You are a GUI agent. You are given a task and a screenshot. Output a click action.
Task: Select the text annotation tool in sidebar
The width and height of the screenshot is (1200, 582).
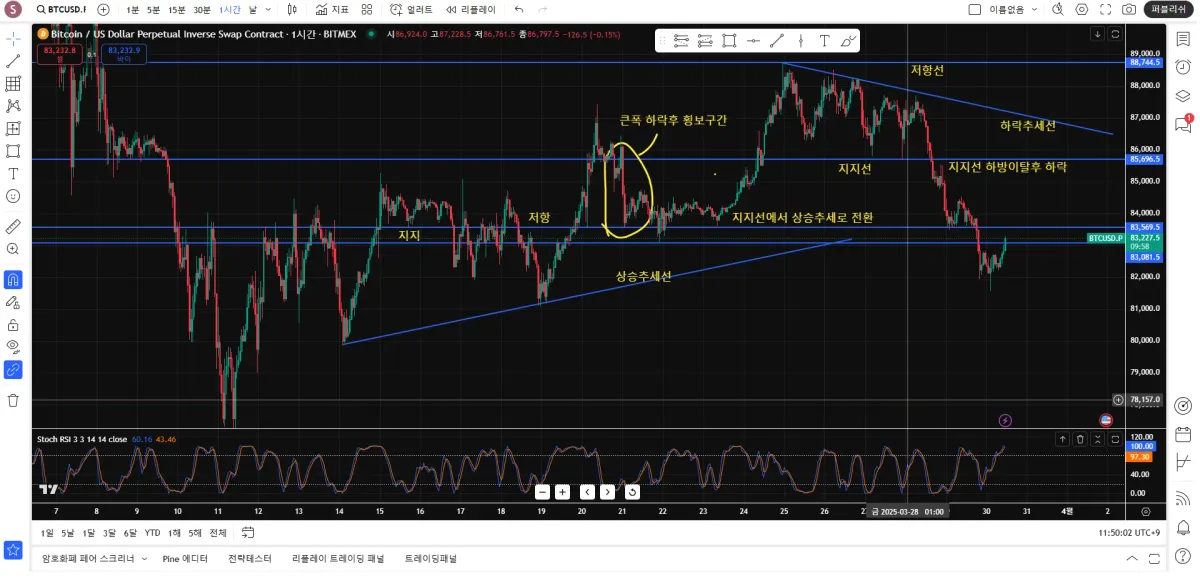point(13,174)
